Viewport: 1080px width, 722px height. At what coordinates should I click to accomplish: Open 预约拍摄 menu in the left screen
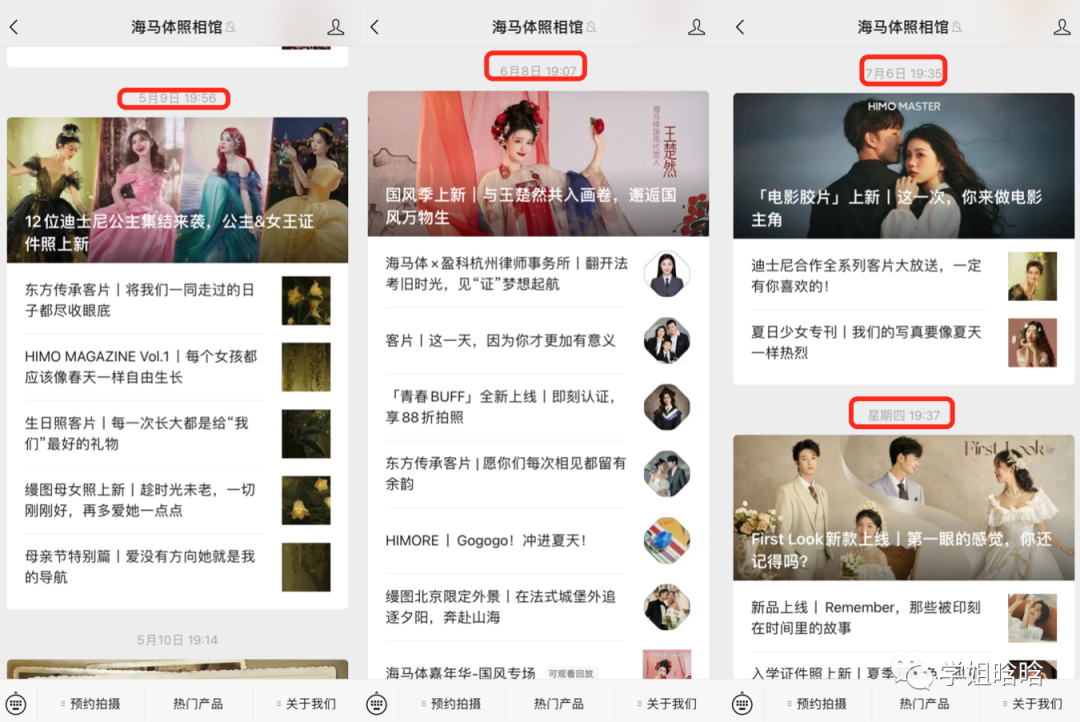click(90, 703)
